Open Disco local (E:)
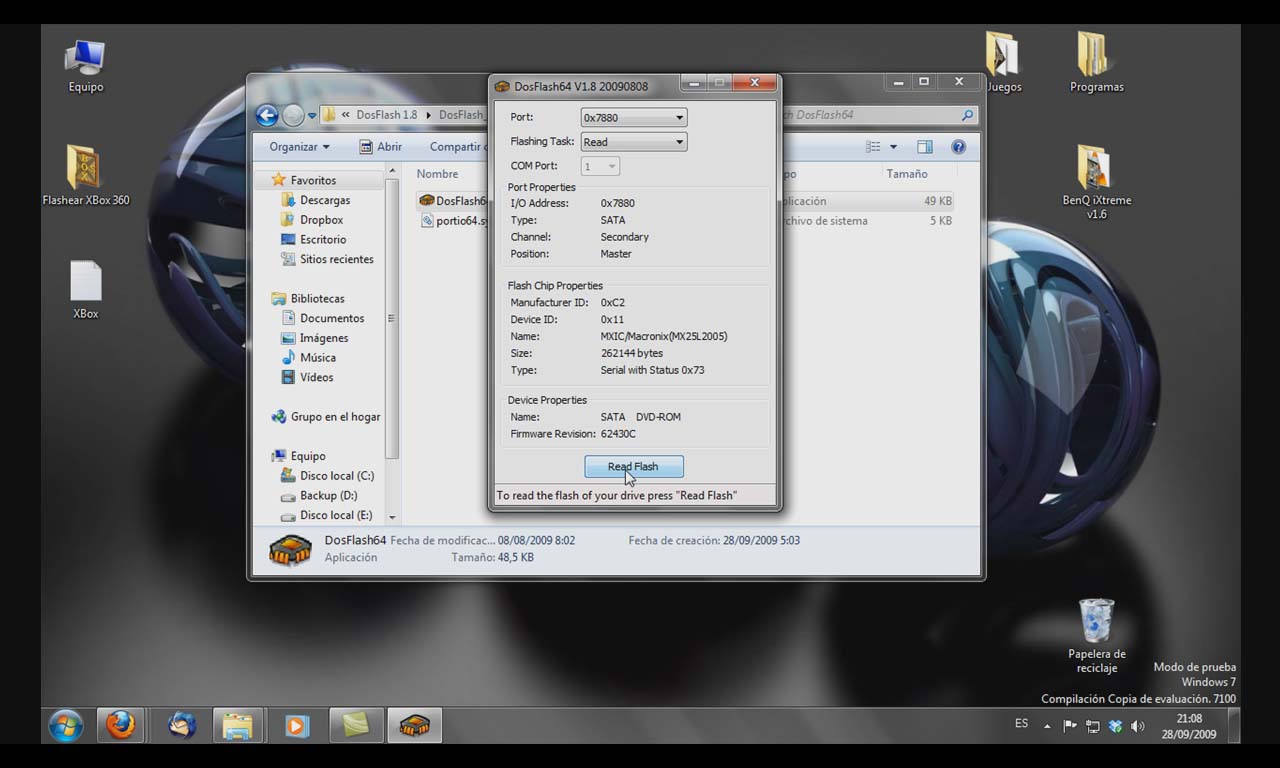Viewport: 1280px width, 768px height. tap(336, 515)
